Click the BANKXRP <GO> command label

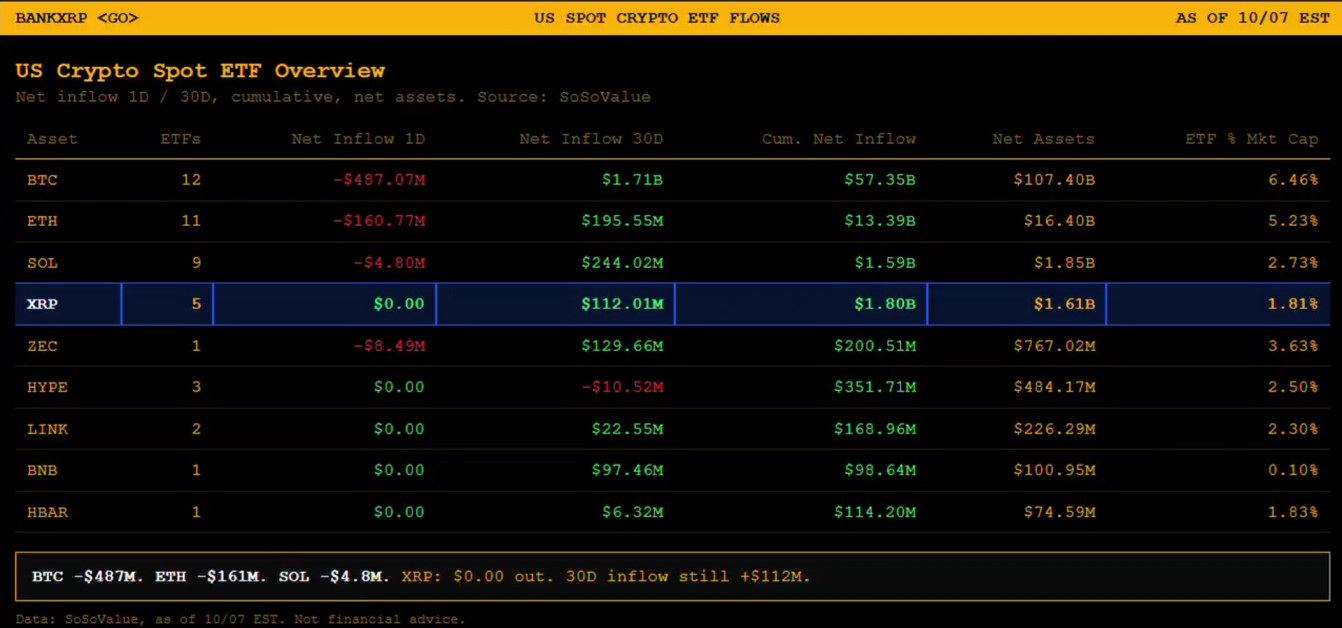point(77,18)
